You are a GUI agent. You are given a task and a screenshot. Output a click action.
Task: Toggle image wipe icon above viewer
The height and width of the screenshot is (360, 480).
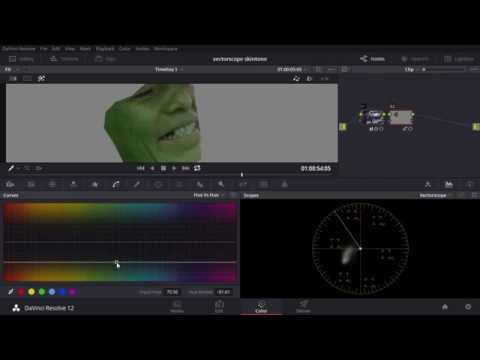click(x=13, y=79)
